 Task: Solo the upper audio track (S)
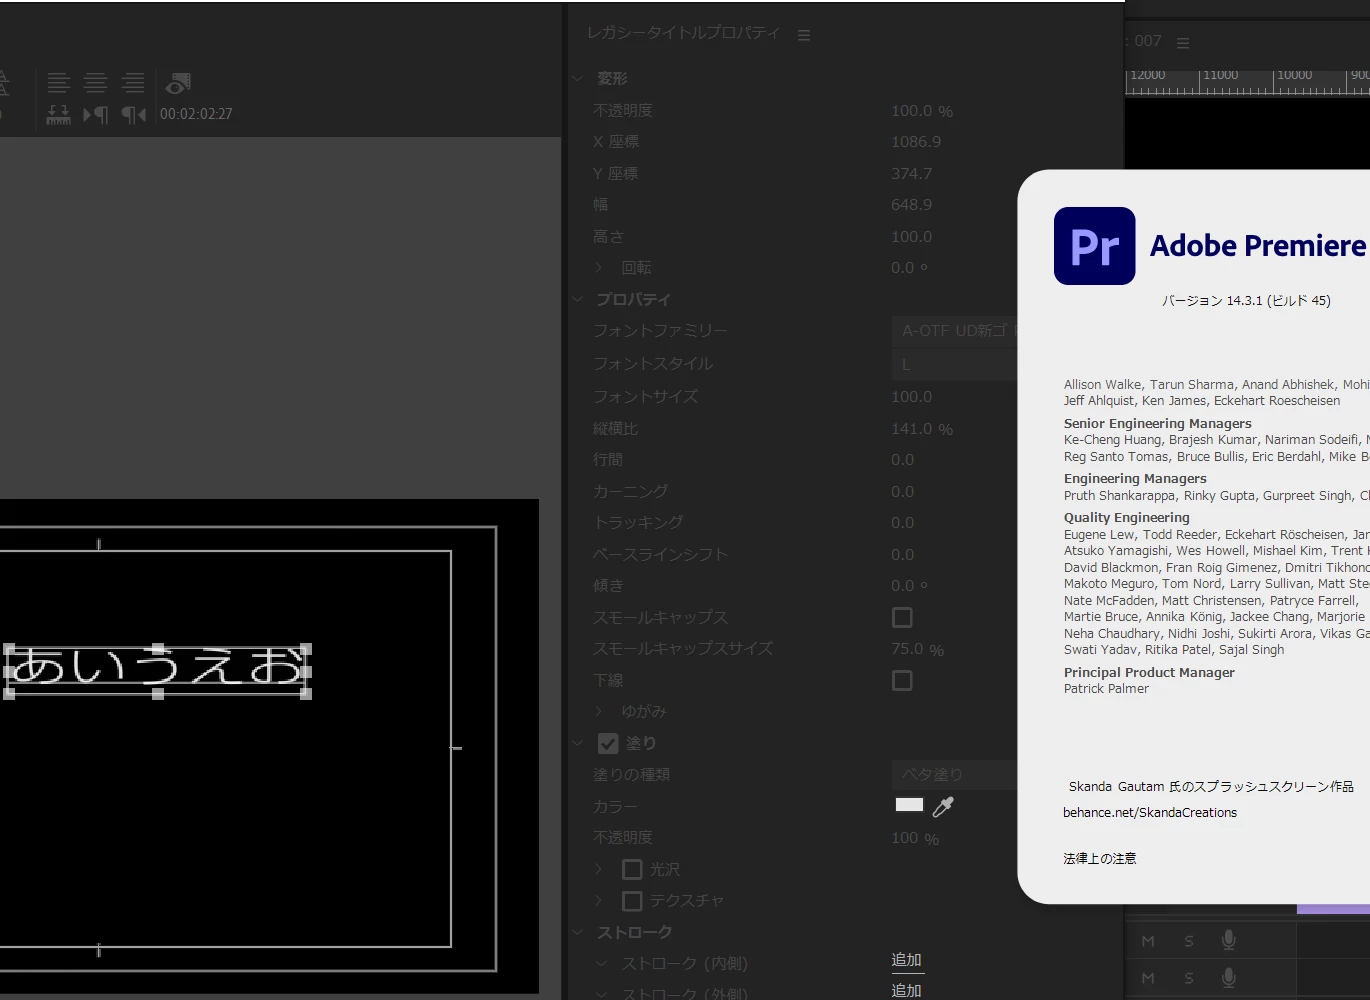tap(1189, 941)
